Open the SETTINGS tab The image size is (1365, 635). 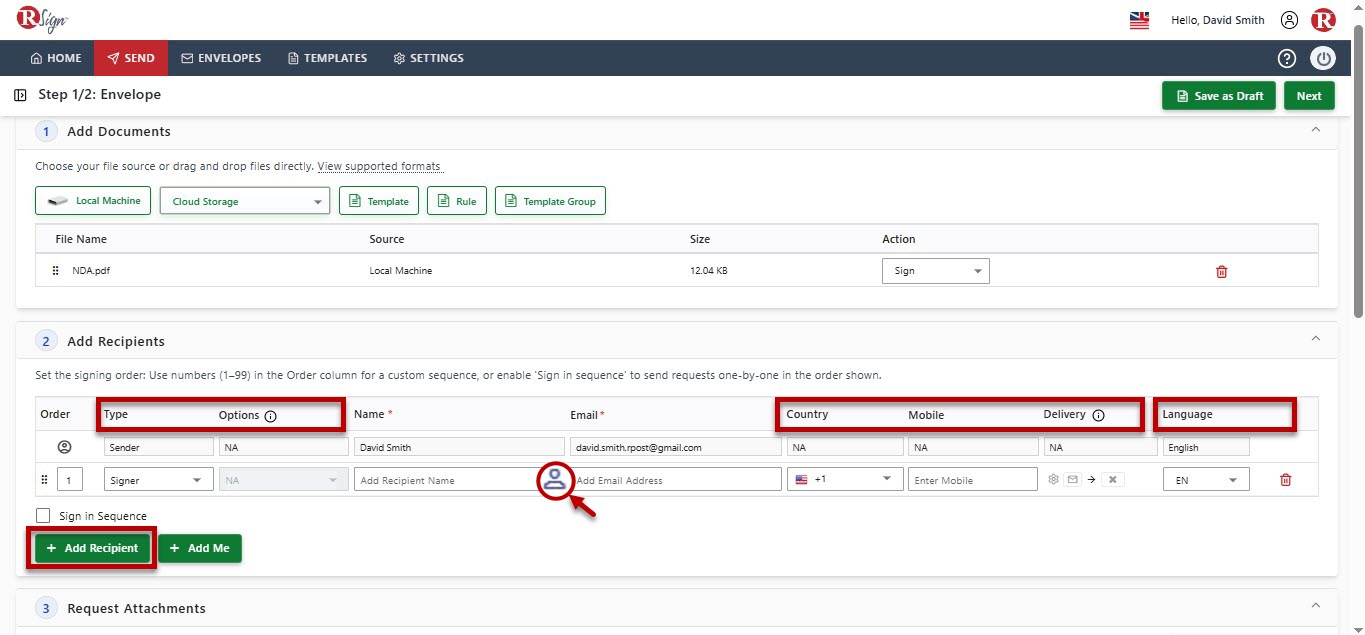(x=428, y=58)
